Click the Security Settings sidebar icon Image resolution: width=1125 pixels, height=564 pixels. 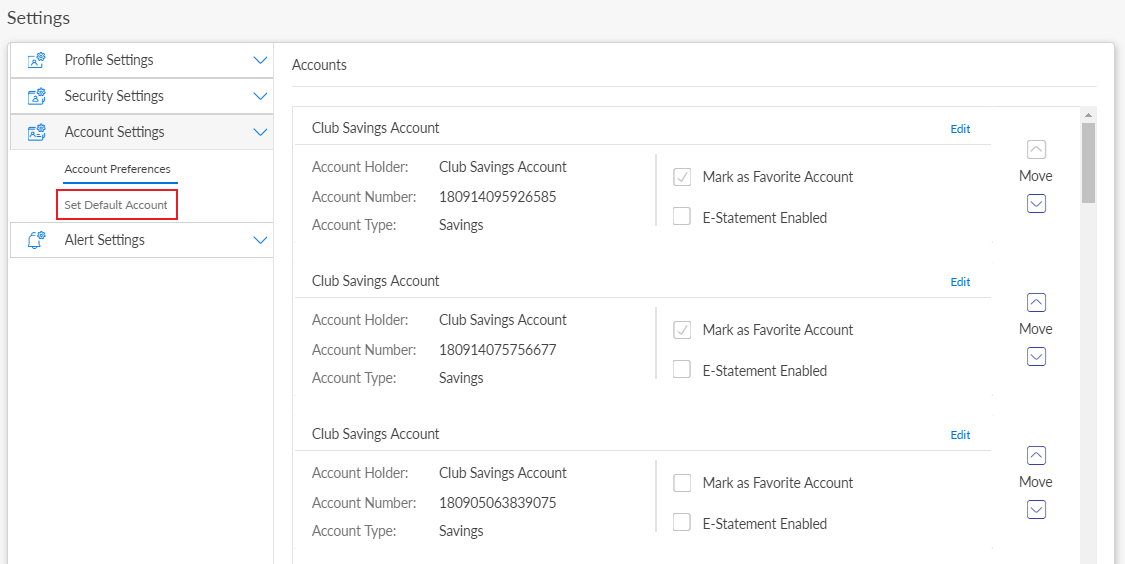[36, 96]
